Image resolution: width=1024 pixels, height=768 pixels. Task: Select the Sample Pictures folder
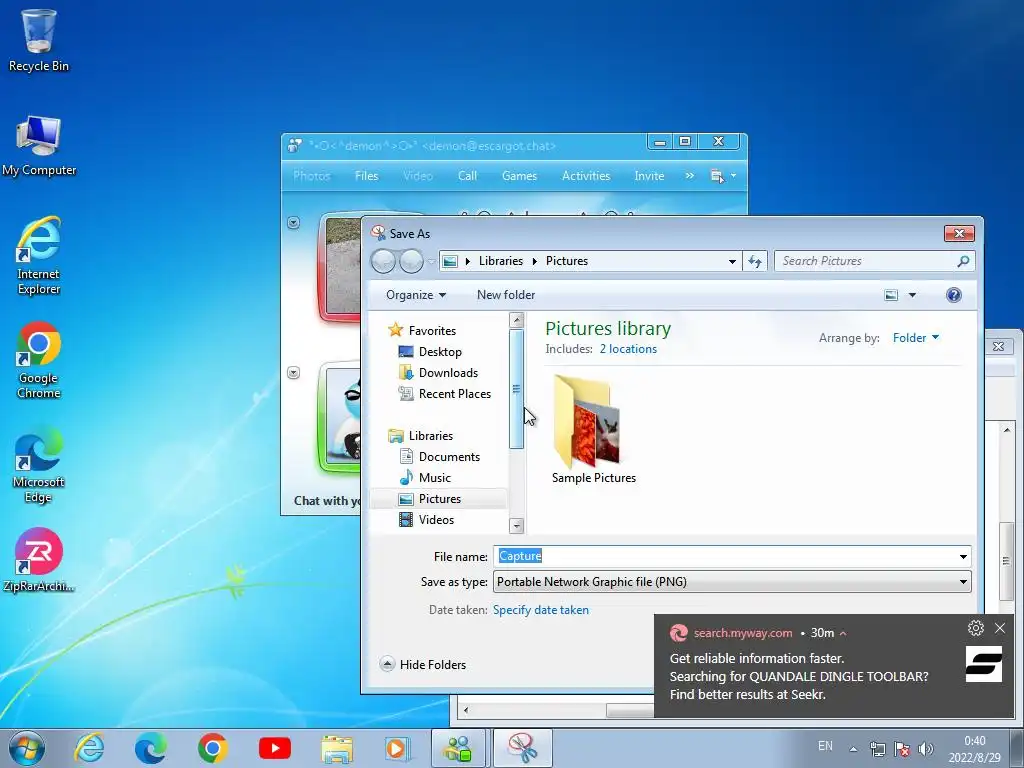(x=593, y=431)
